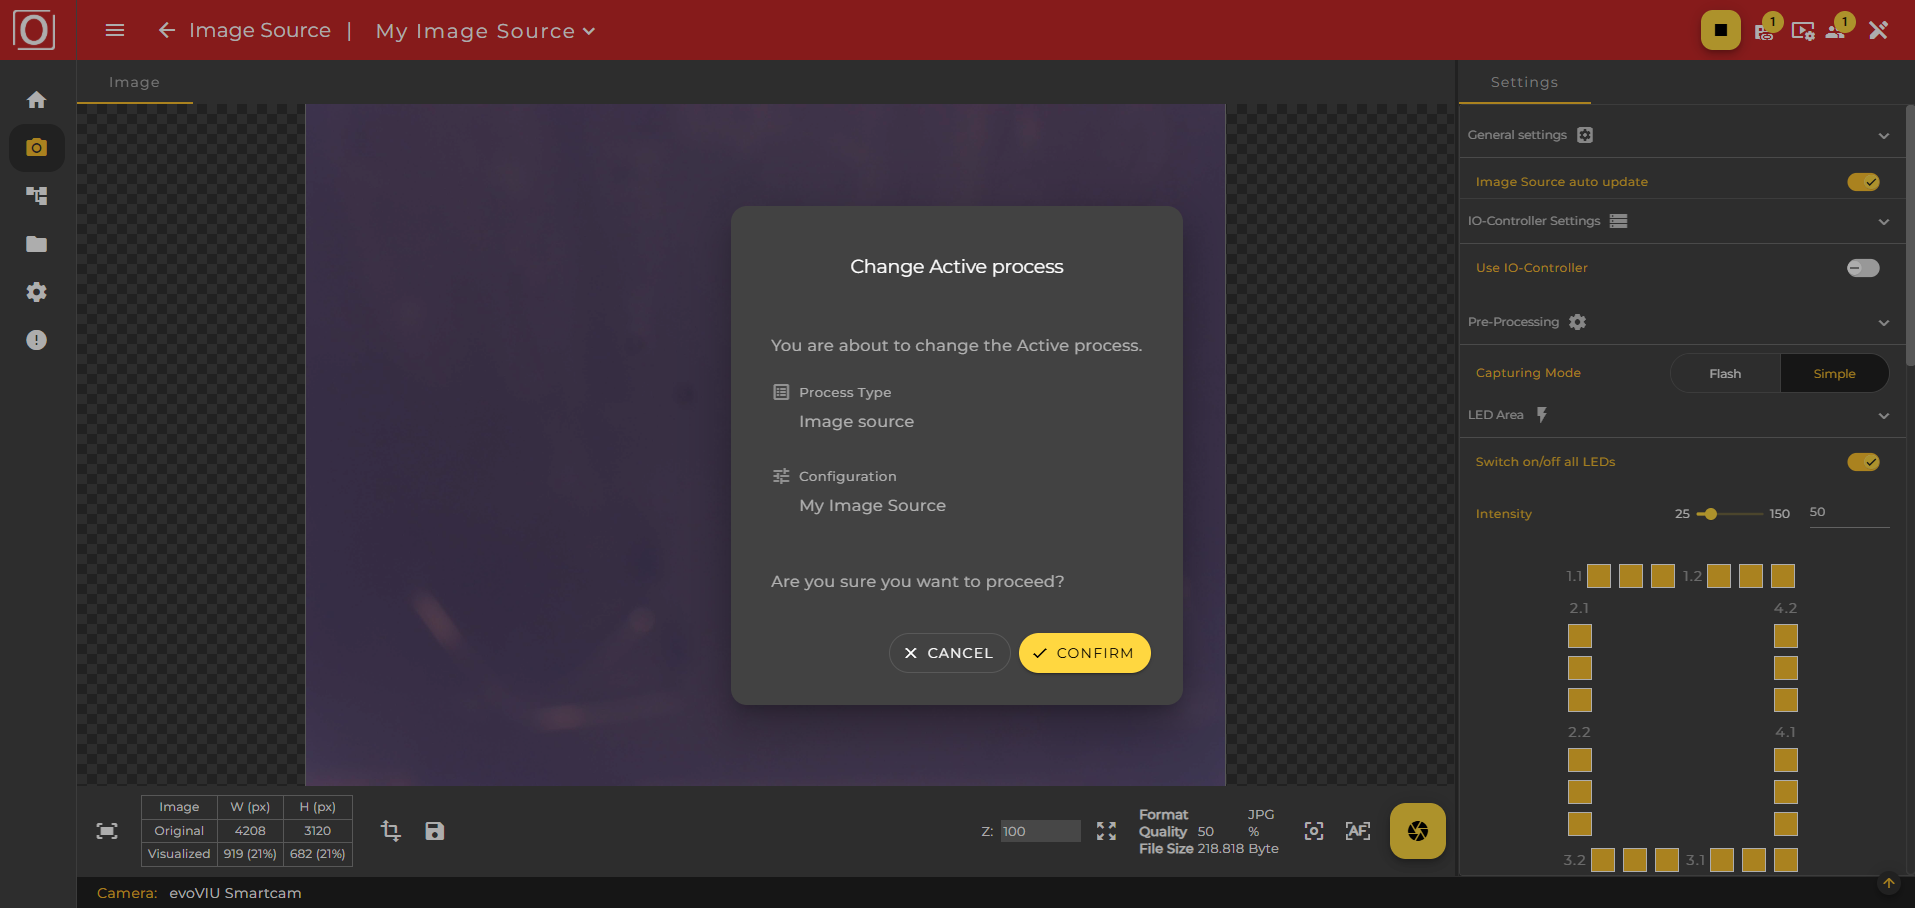Collapse the General settings section
Screen dimensions: 1915x908
point(1884,135)
